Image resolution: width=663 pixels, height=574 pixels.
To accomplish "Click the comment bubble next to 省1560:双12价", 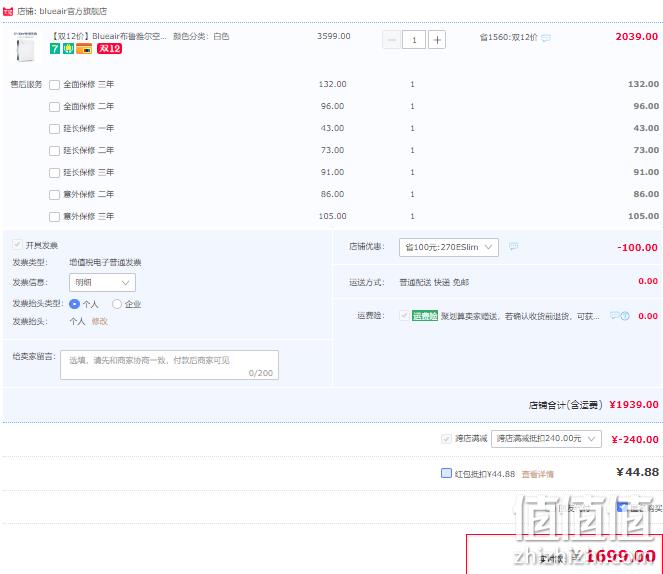I will 546,38.
